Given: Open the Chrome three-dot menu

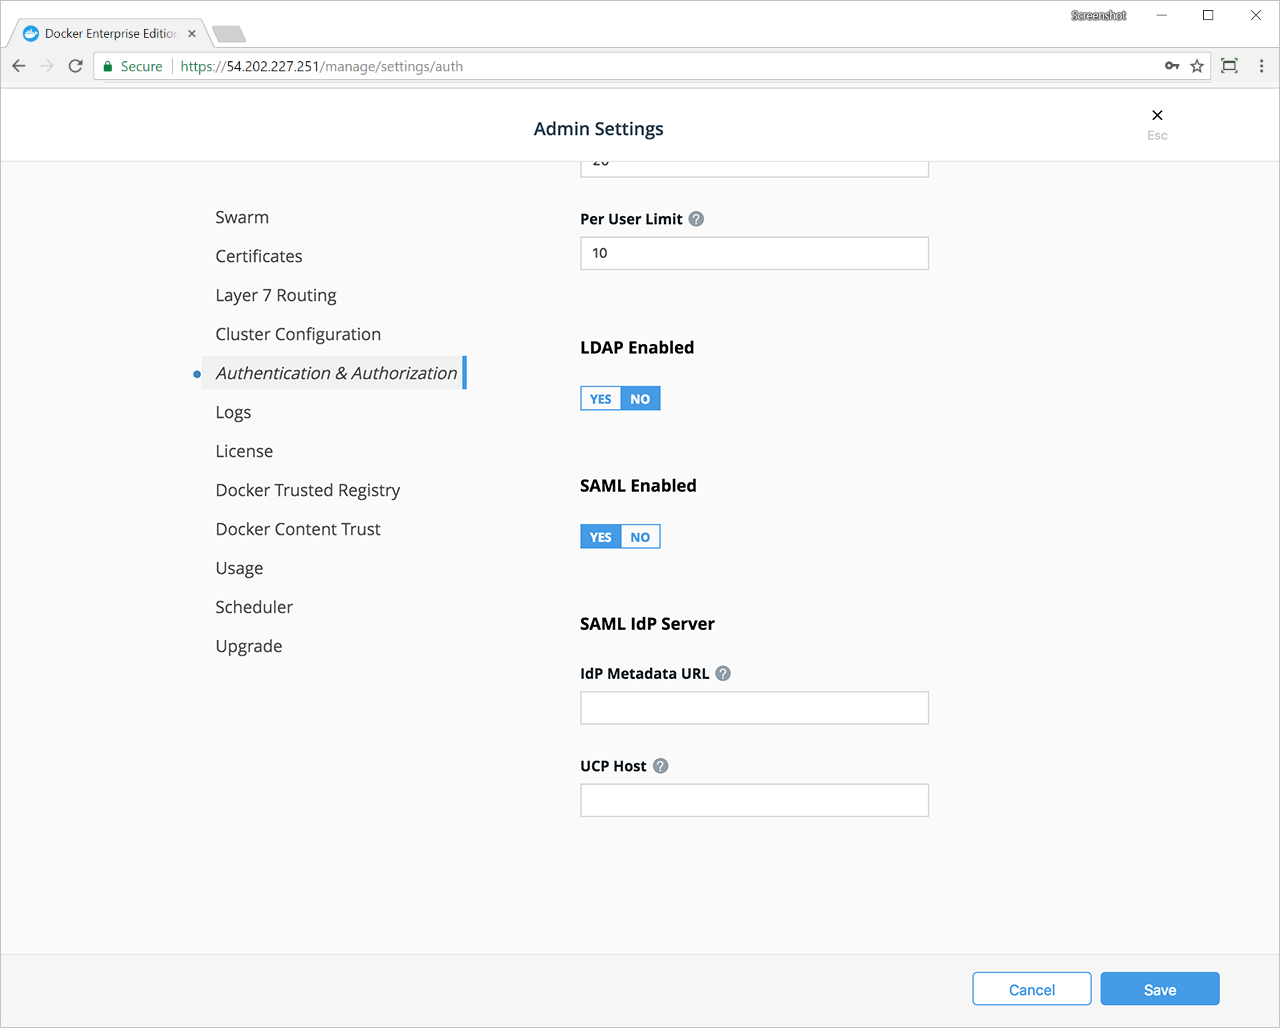Looking at the screenshot, I should pyautogui.click(x=1261, y=66).
